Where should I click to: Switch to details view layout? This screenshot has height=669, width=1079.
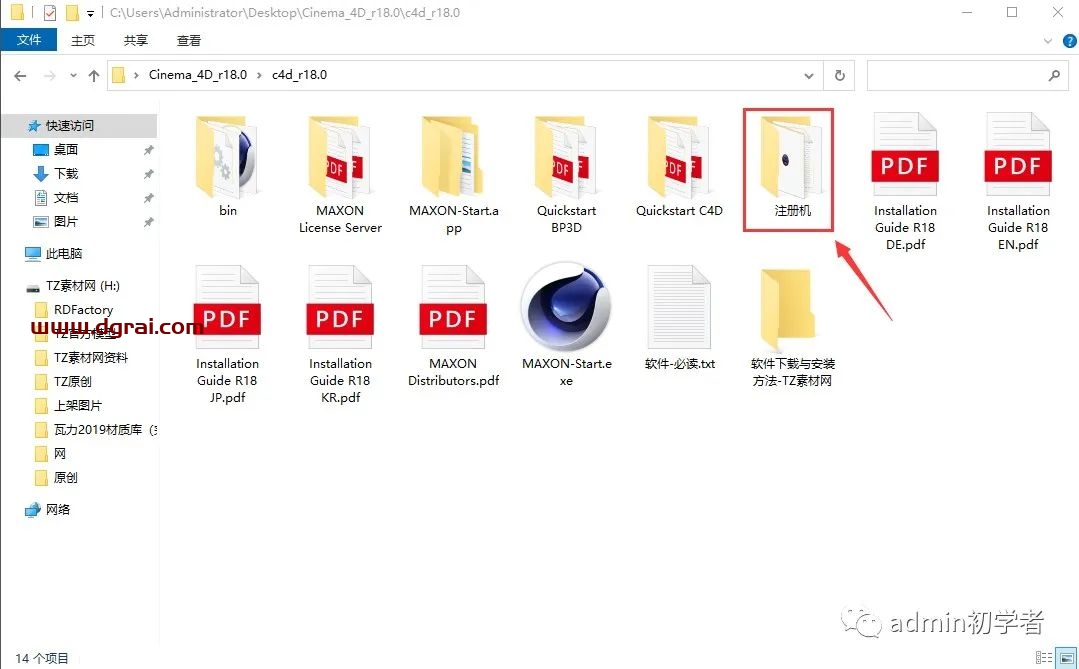(1043, 657)
